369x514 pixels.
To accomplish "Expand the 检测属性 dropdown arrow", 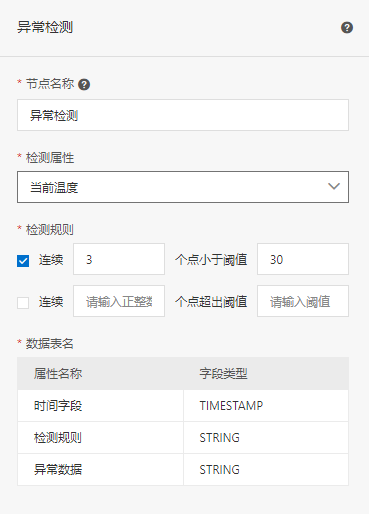I will (334, 186).
